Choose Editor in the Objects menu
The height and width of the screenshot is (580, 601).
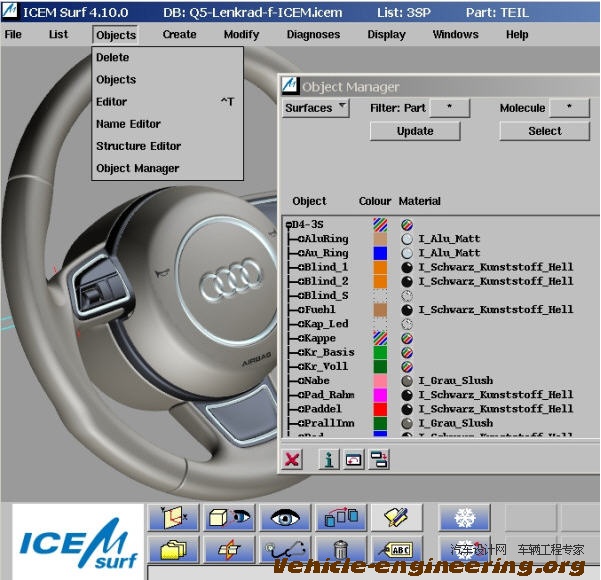(167, 102)
